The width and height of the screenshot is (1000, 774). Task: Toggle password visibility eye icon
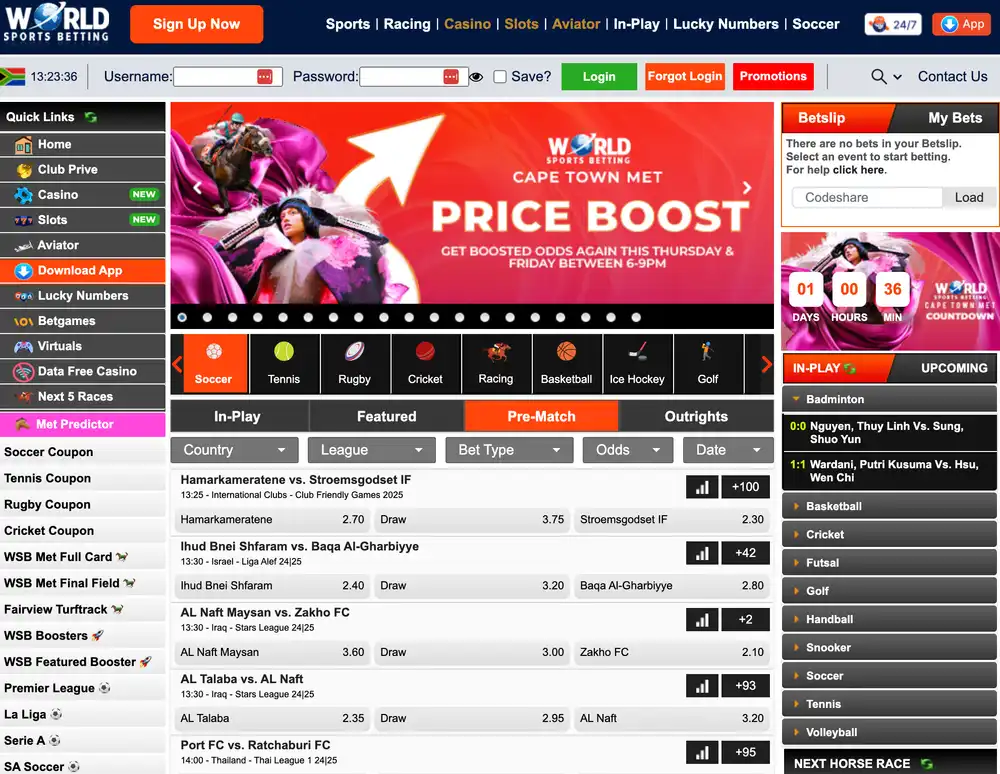[x=476, y=77]
